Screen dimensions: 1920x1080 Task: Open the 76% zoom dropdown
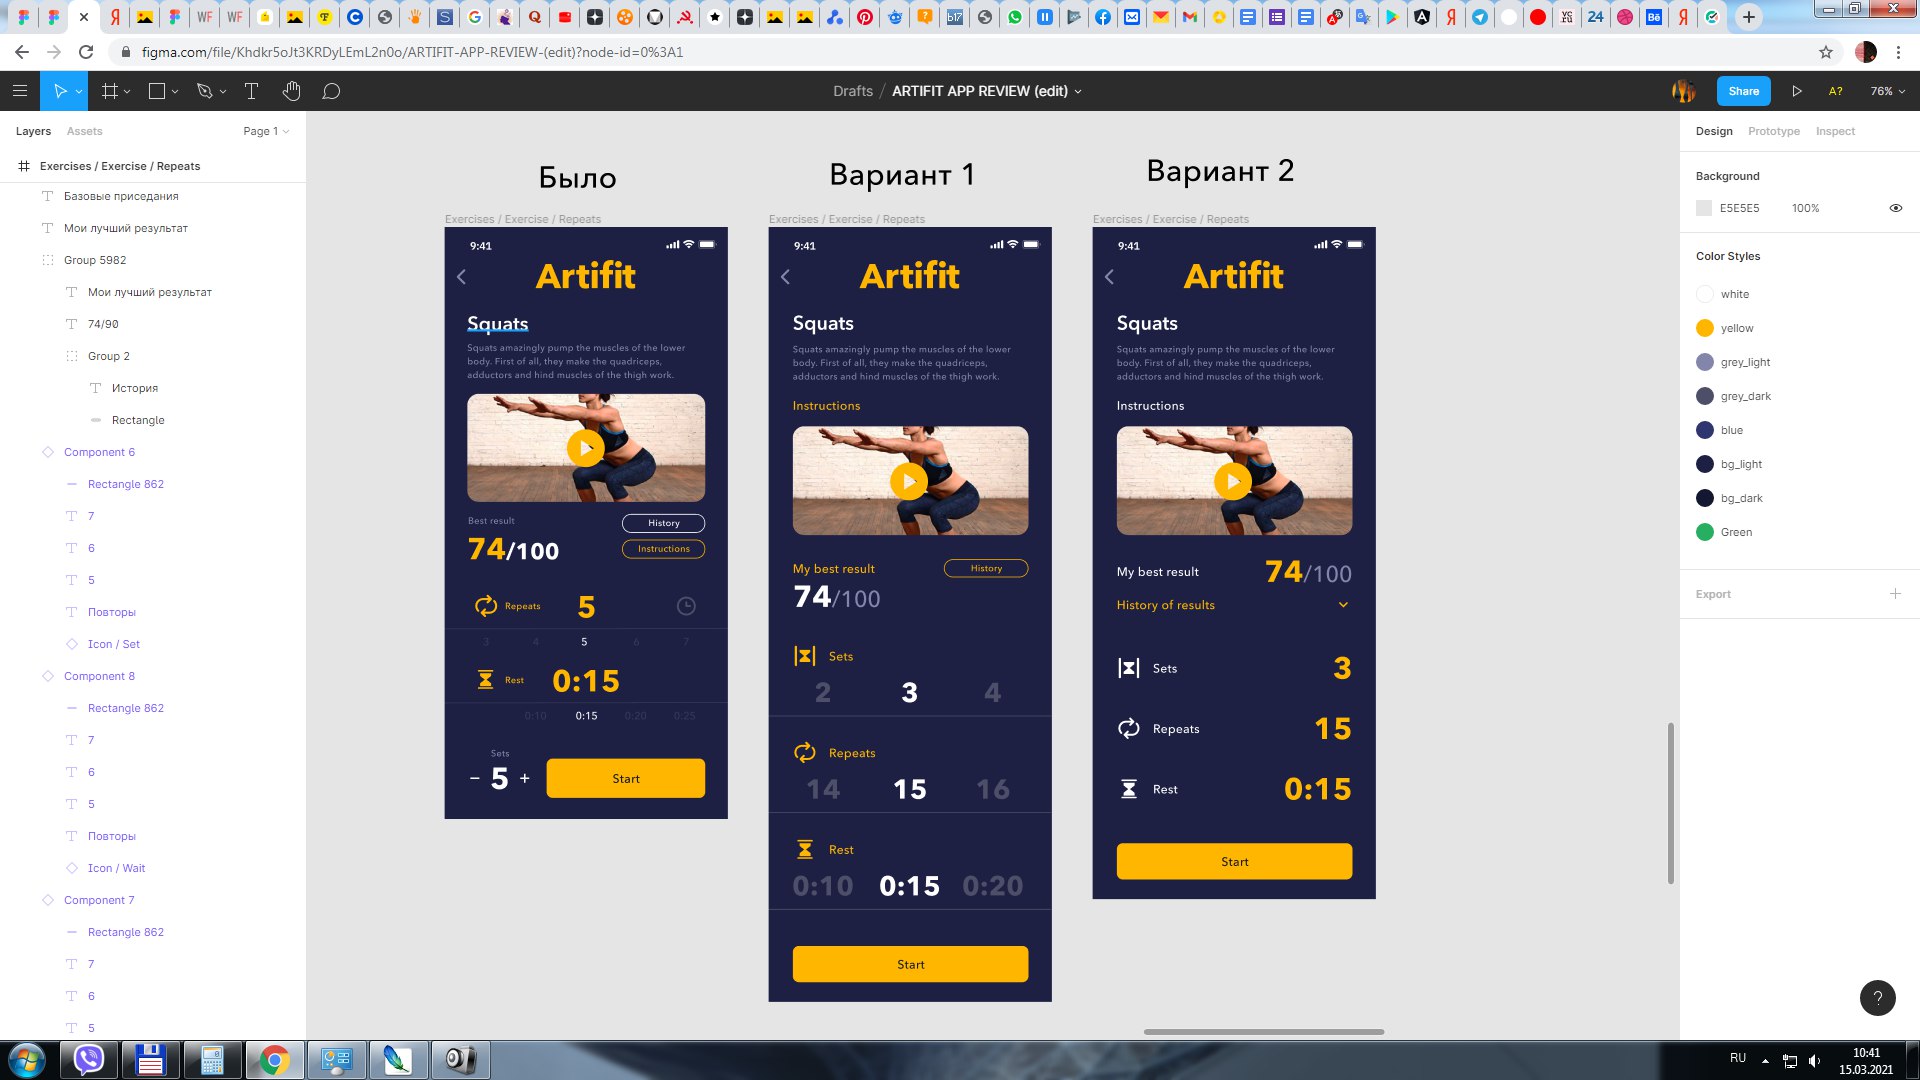[x=1888, y=91]
